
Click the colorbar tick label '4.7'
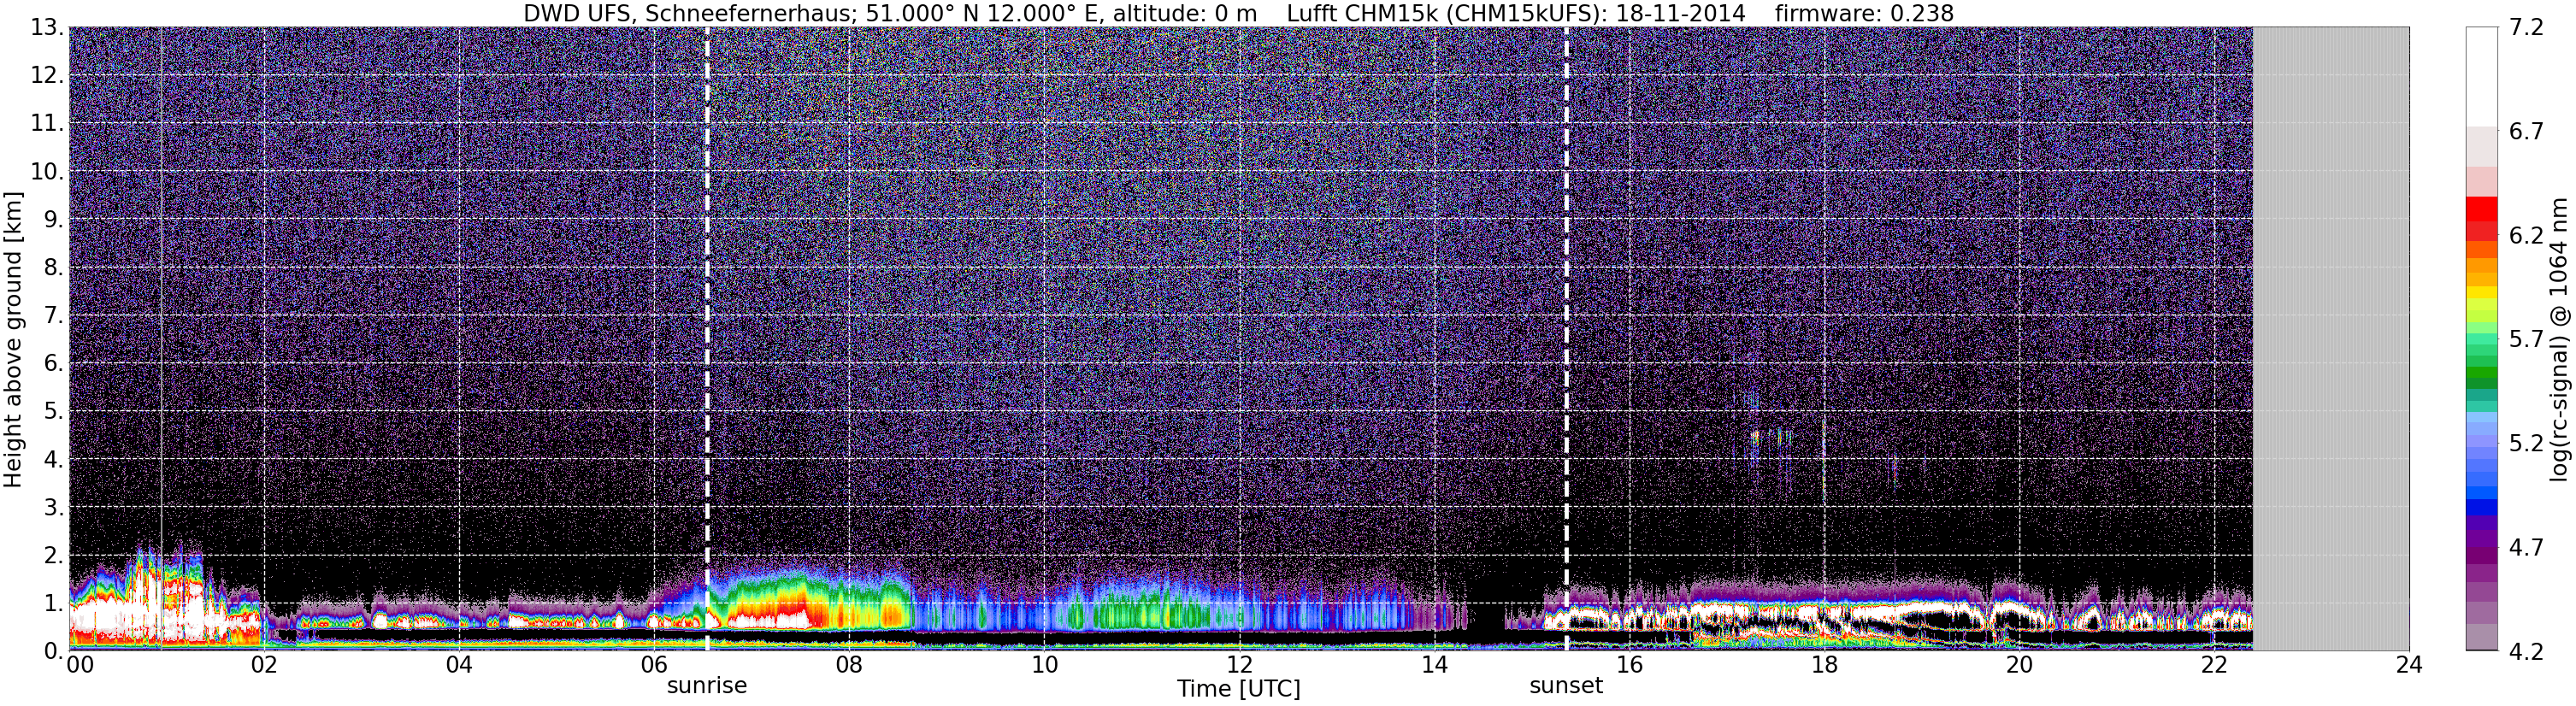pos(2526,548)
